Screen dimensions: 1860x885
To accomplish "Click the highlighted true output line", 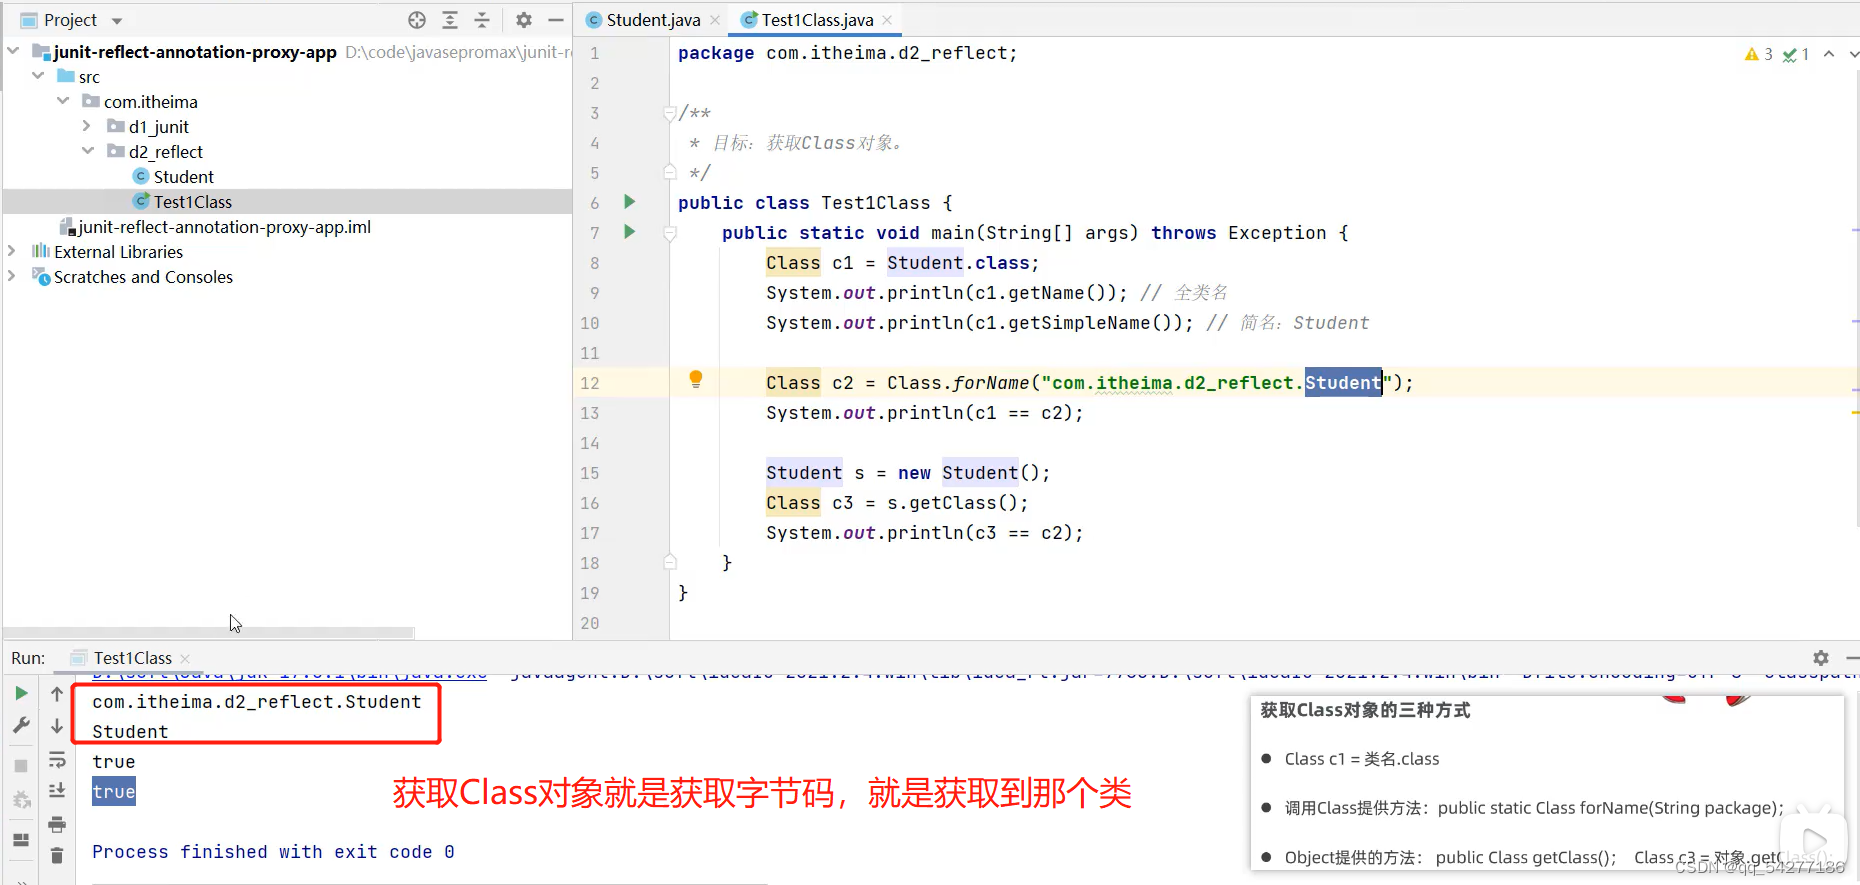I will (114, 792).
